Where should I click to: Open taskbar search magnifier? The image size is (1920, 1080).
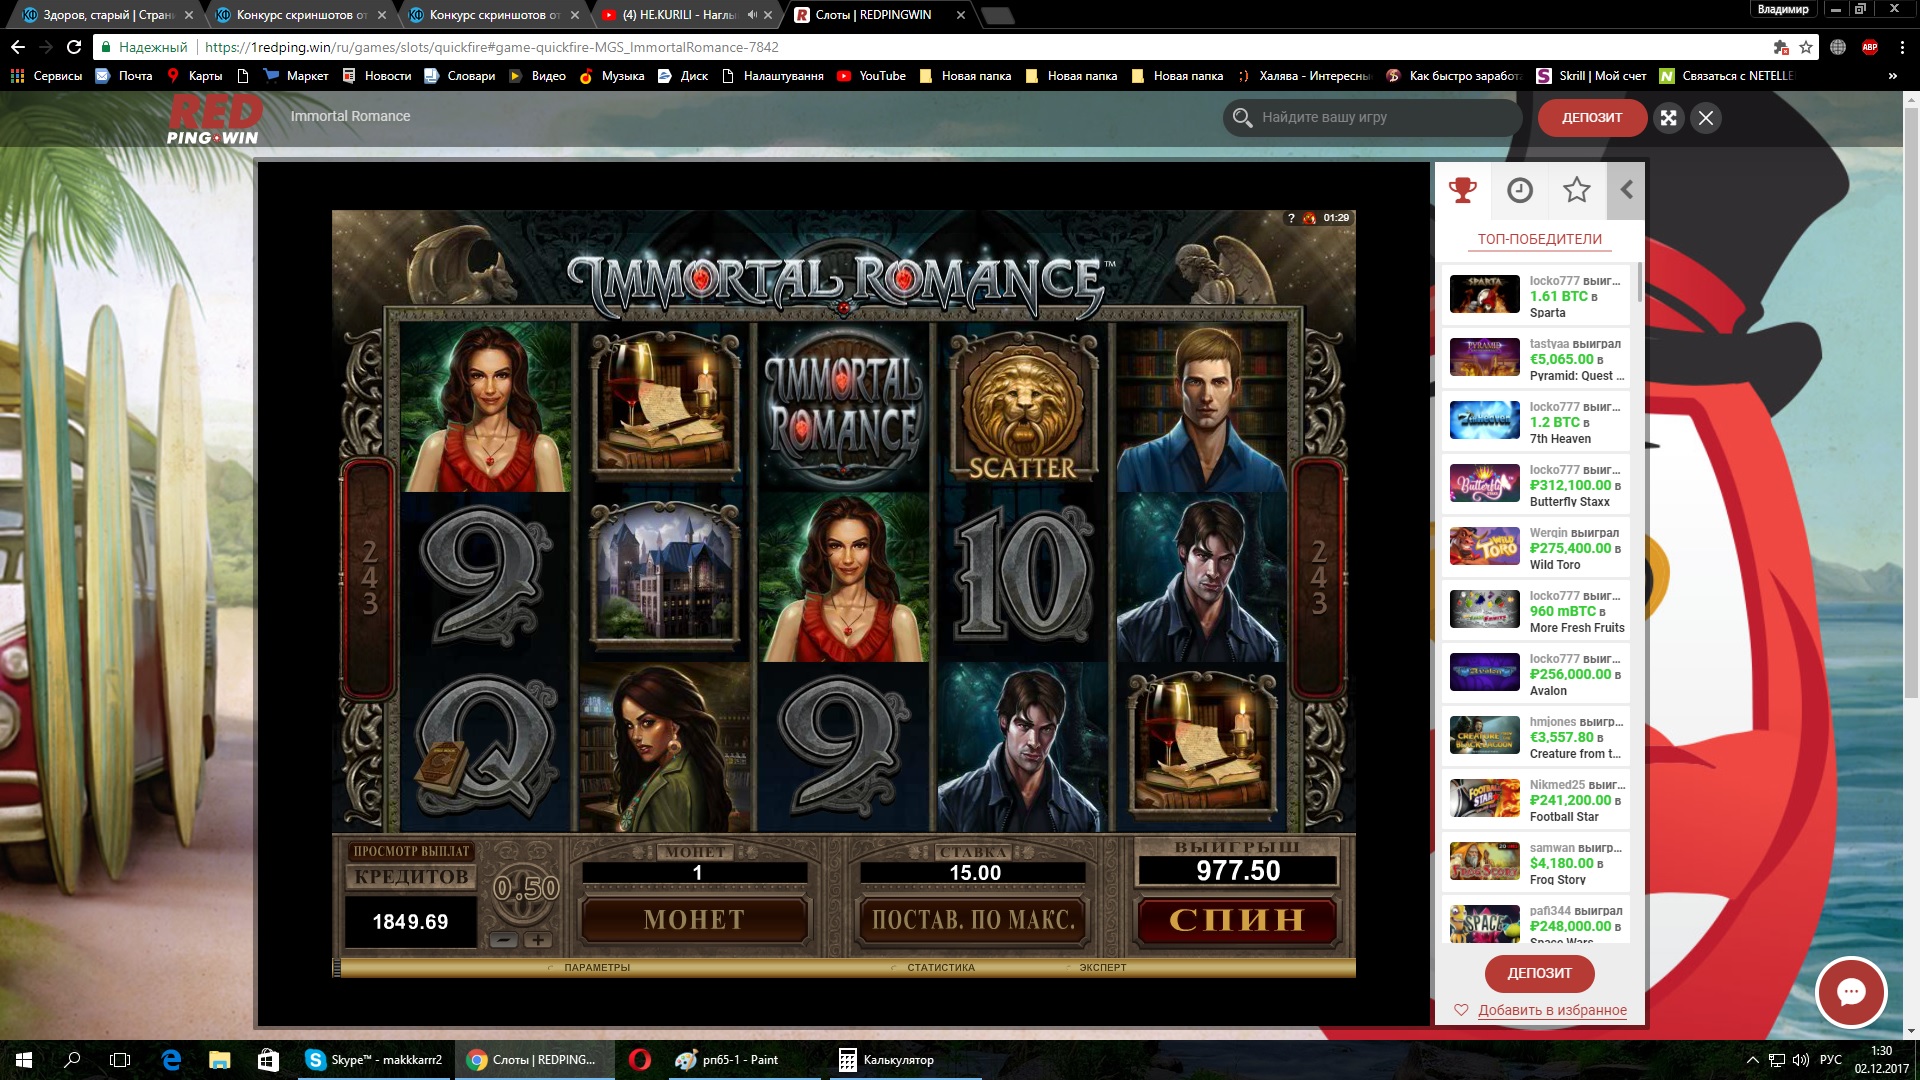pyautogui.click(x=72, y=1060)
